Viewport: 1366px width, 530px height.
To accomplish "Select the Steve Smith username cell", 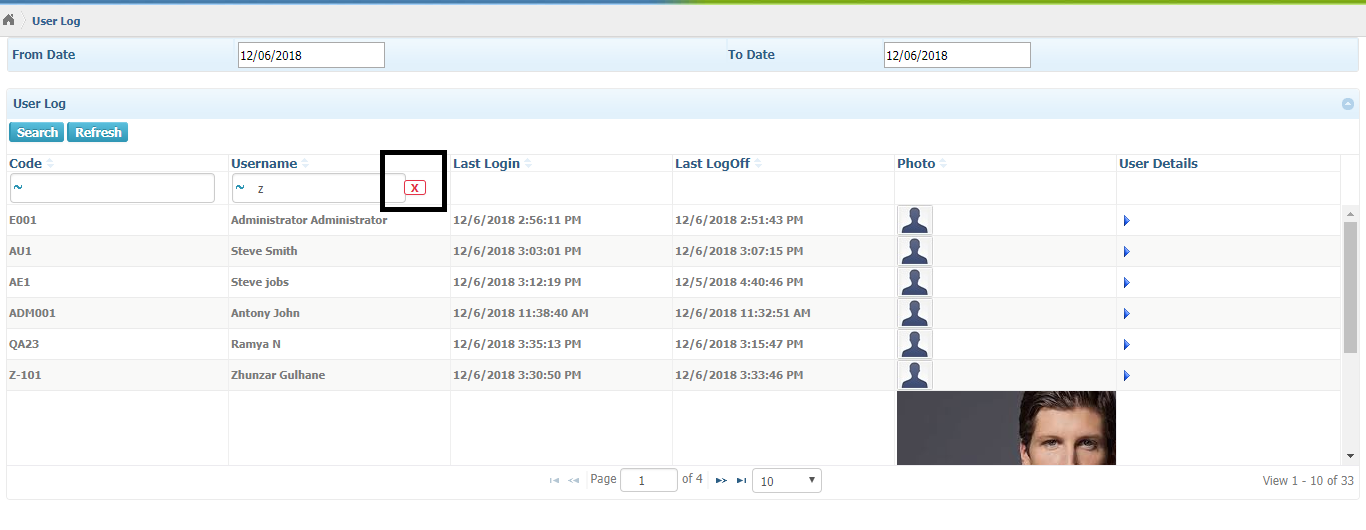I will 339,251.
